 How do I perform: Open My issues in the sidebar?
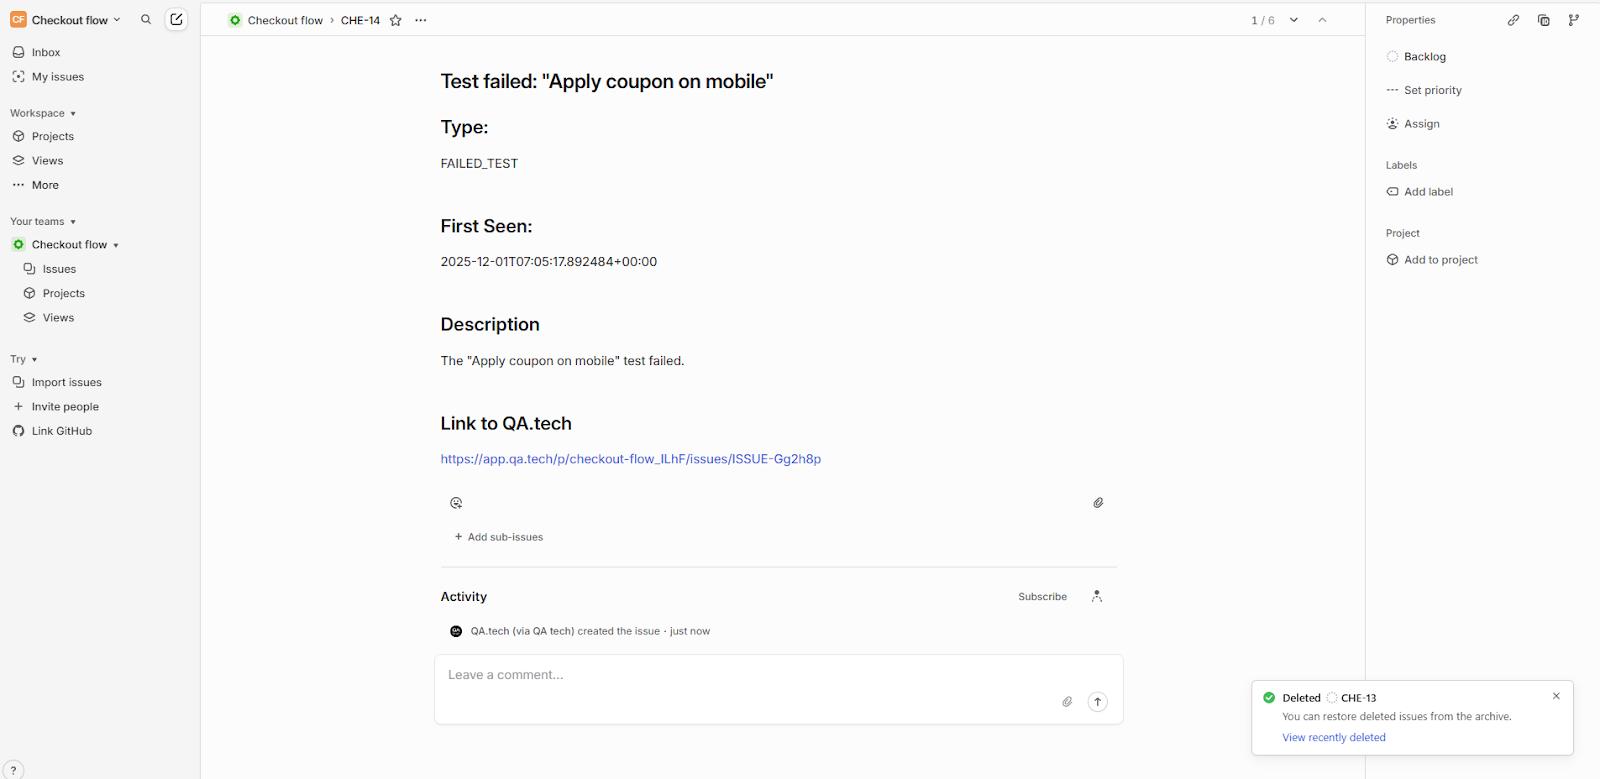(x=58, y=77)
